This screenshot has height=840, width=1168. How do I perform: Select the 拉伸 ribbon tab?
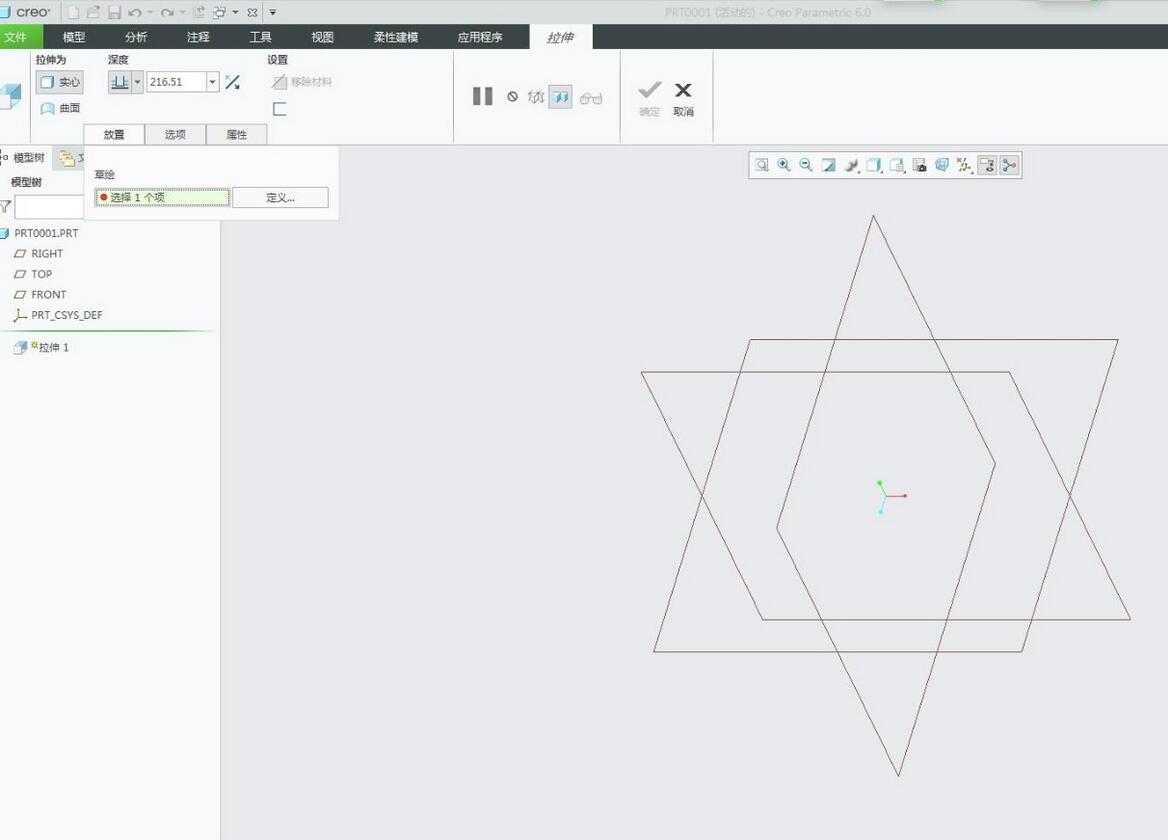[560, 37]
